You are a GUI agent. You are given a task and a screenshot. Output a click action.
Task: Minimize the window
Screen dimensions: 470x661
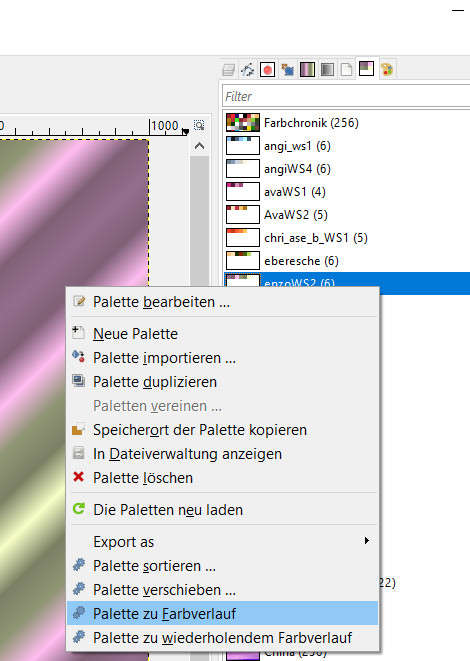tap(458, 10)
